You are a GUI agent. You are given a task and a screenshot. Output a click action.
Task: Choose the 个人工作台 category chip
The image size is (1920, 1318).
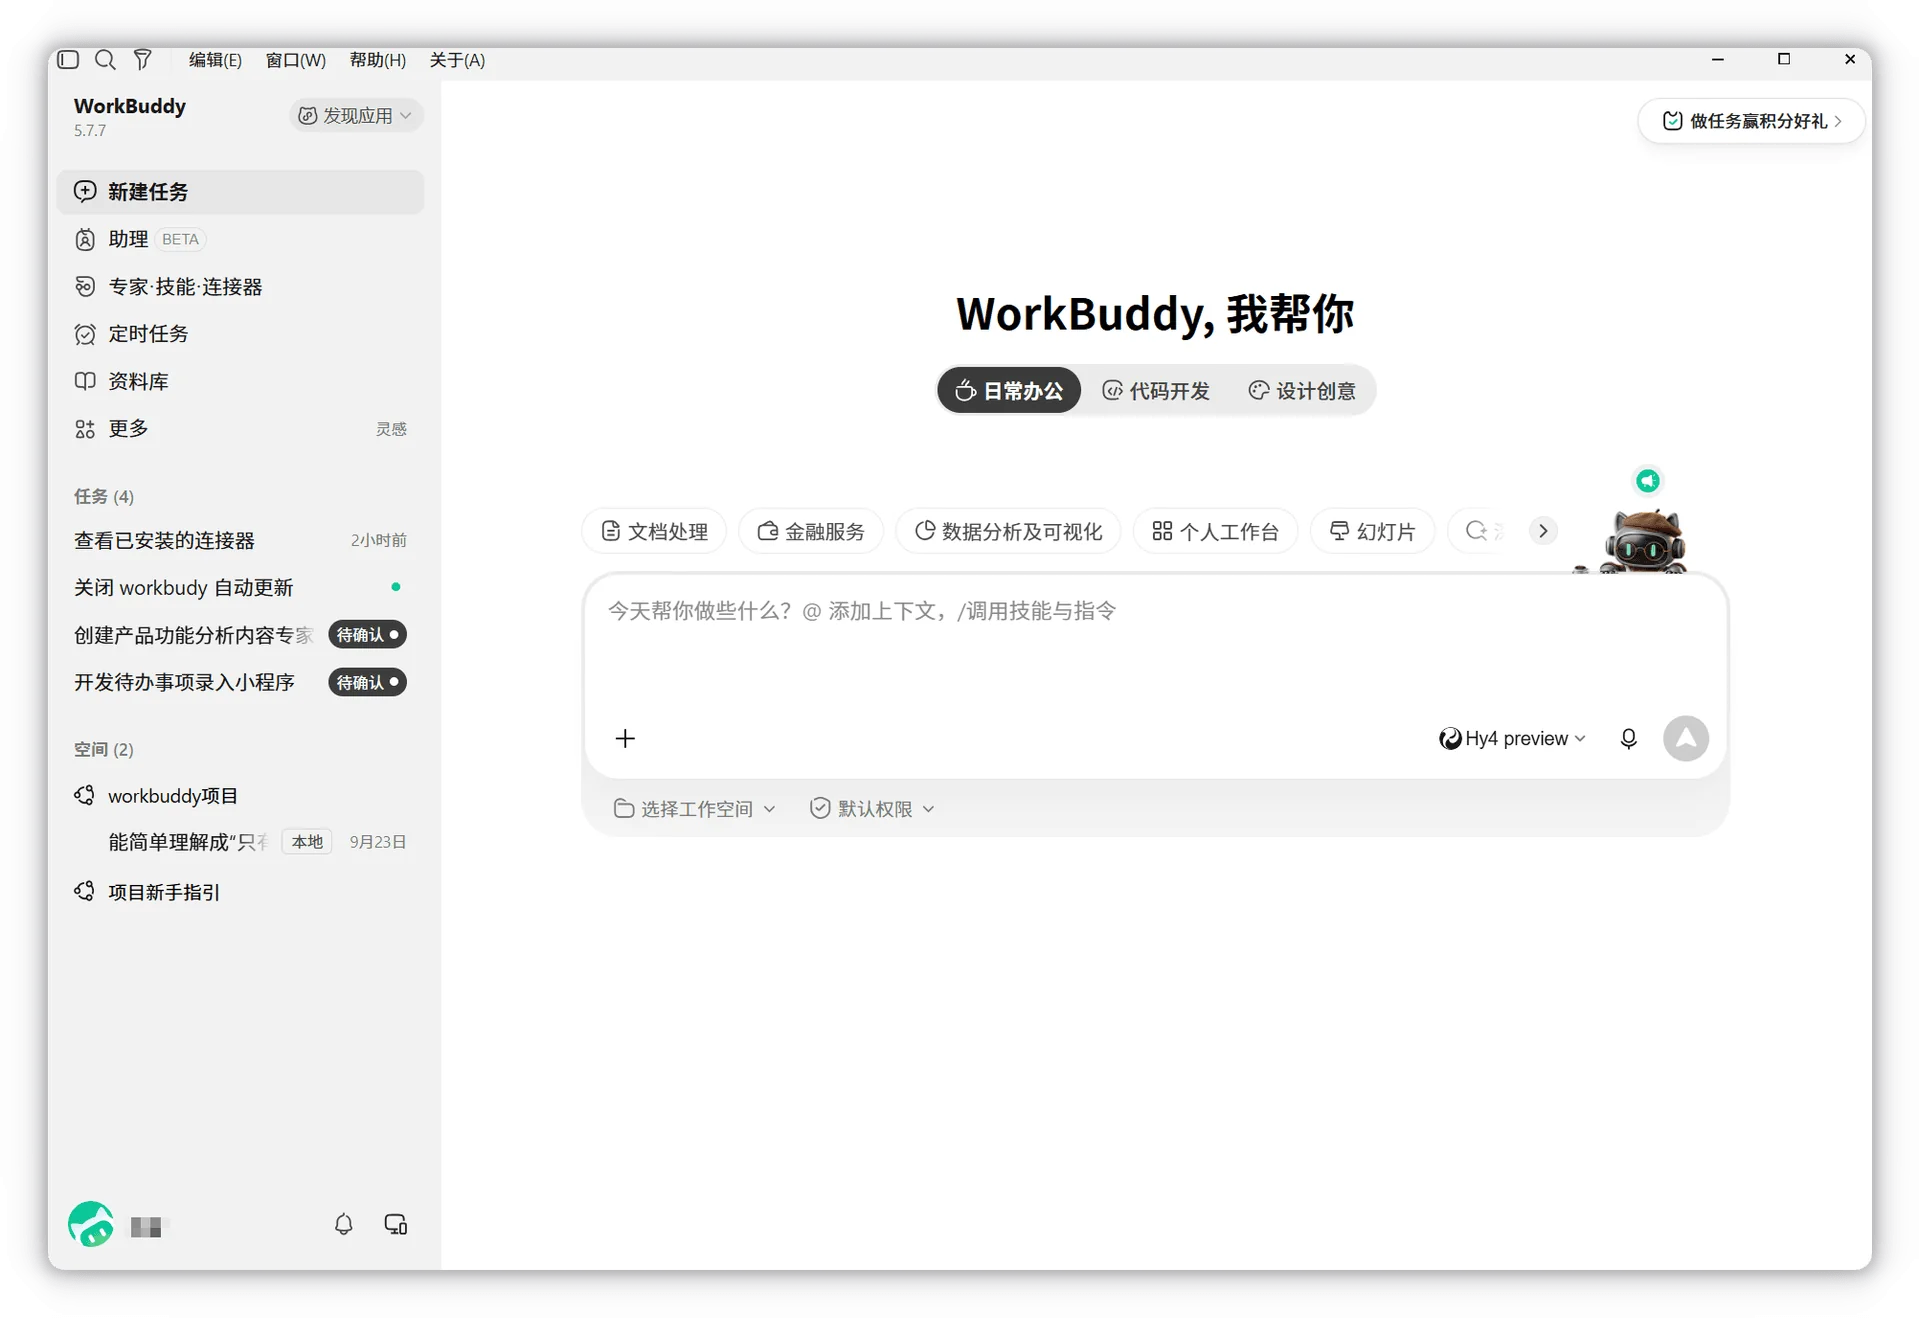[x=1215, y=531]
